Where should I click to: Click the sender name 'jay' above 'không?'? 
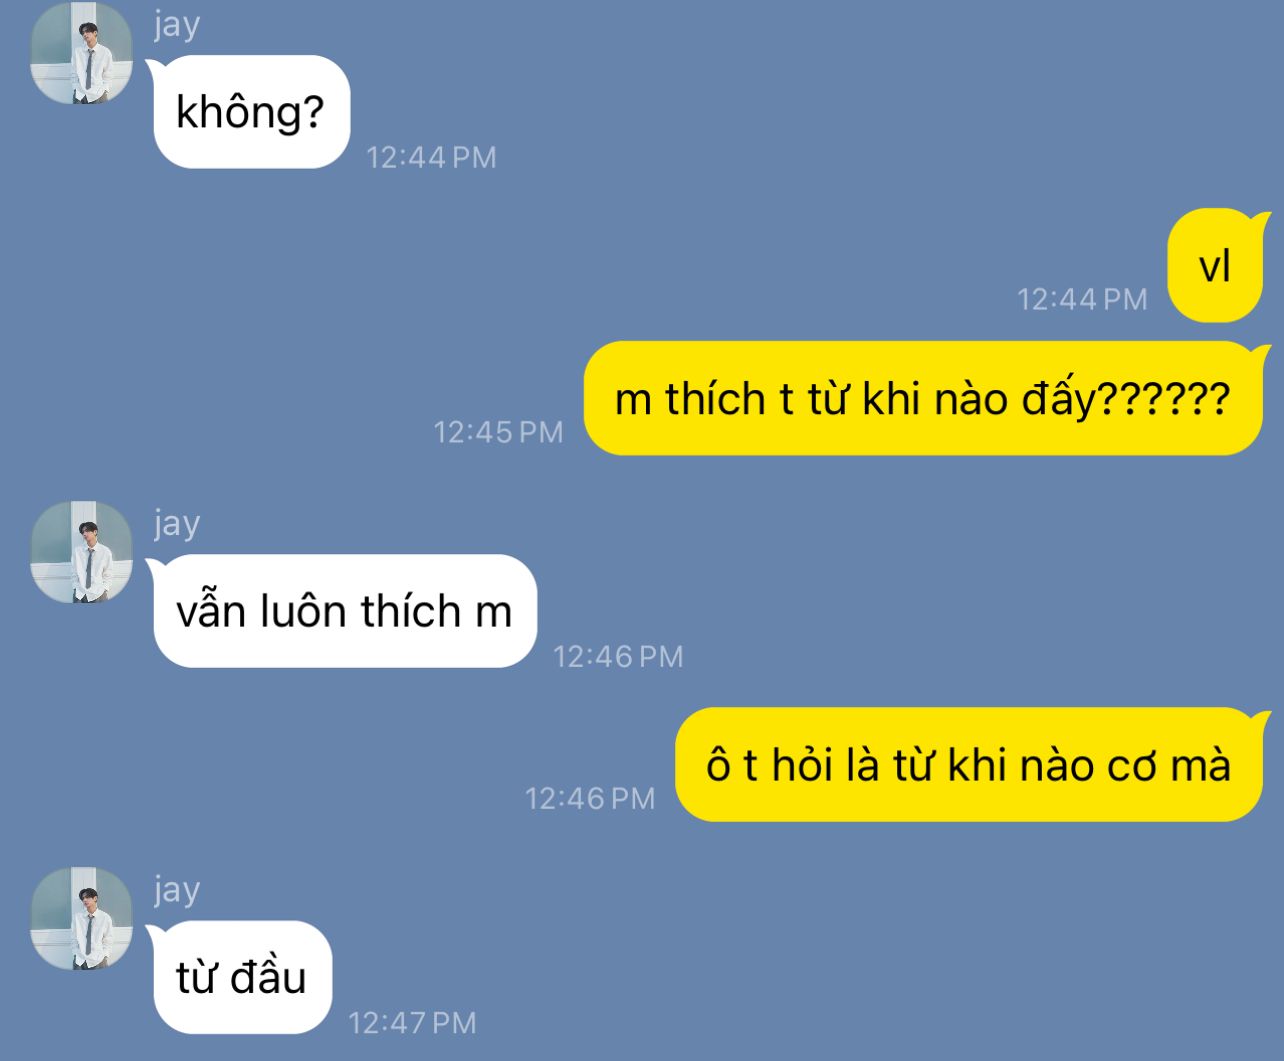click(x=177, y=25)
